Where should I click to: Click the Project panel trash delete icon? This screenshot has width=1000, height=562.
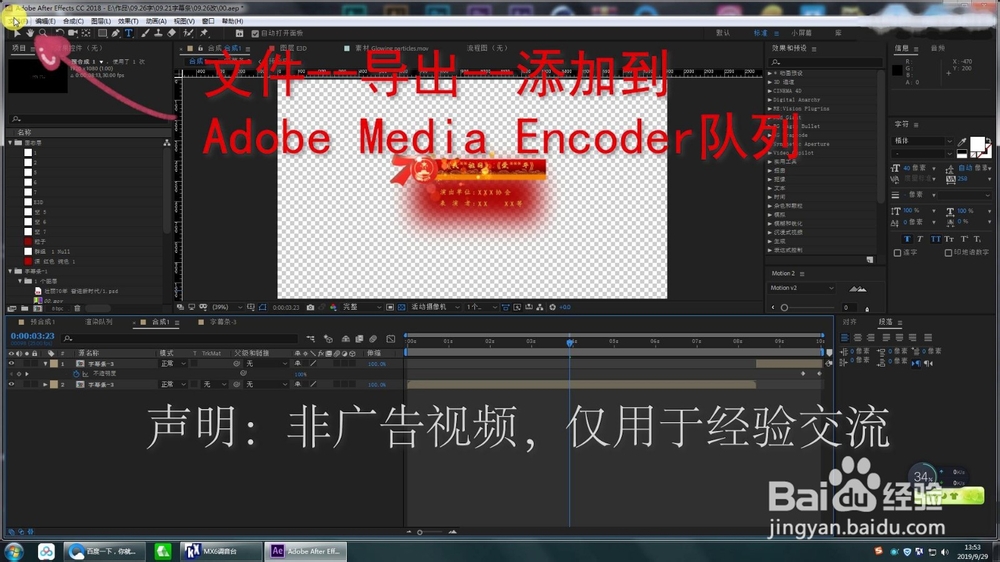pyautogui.click(x=77, y=309)
